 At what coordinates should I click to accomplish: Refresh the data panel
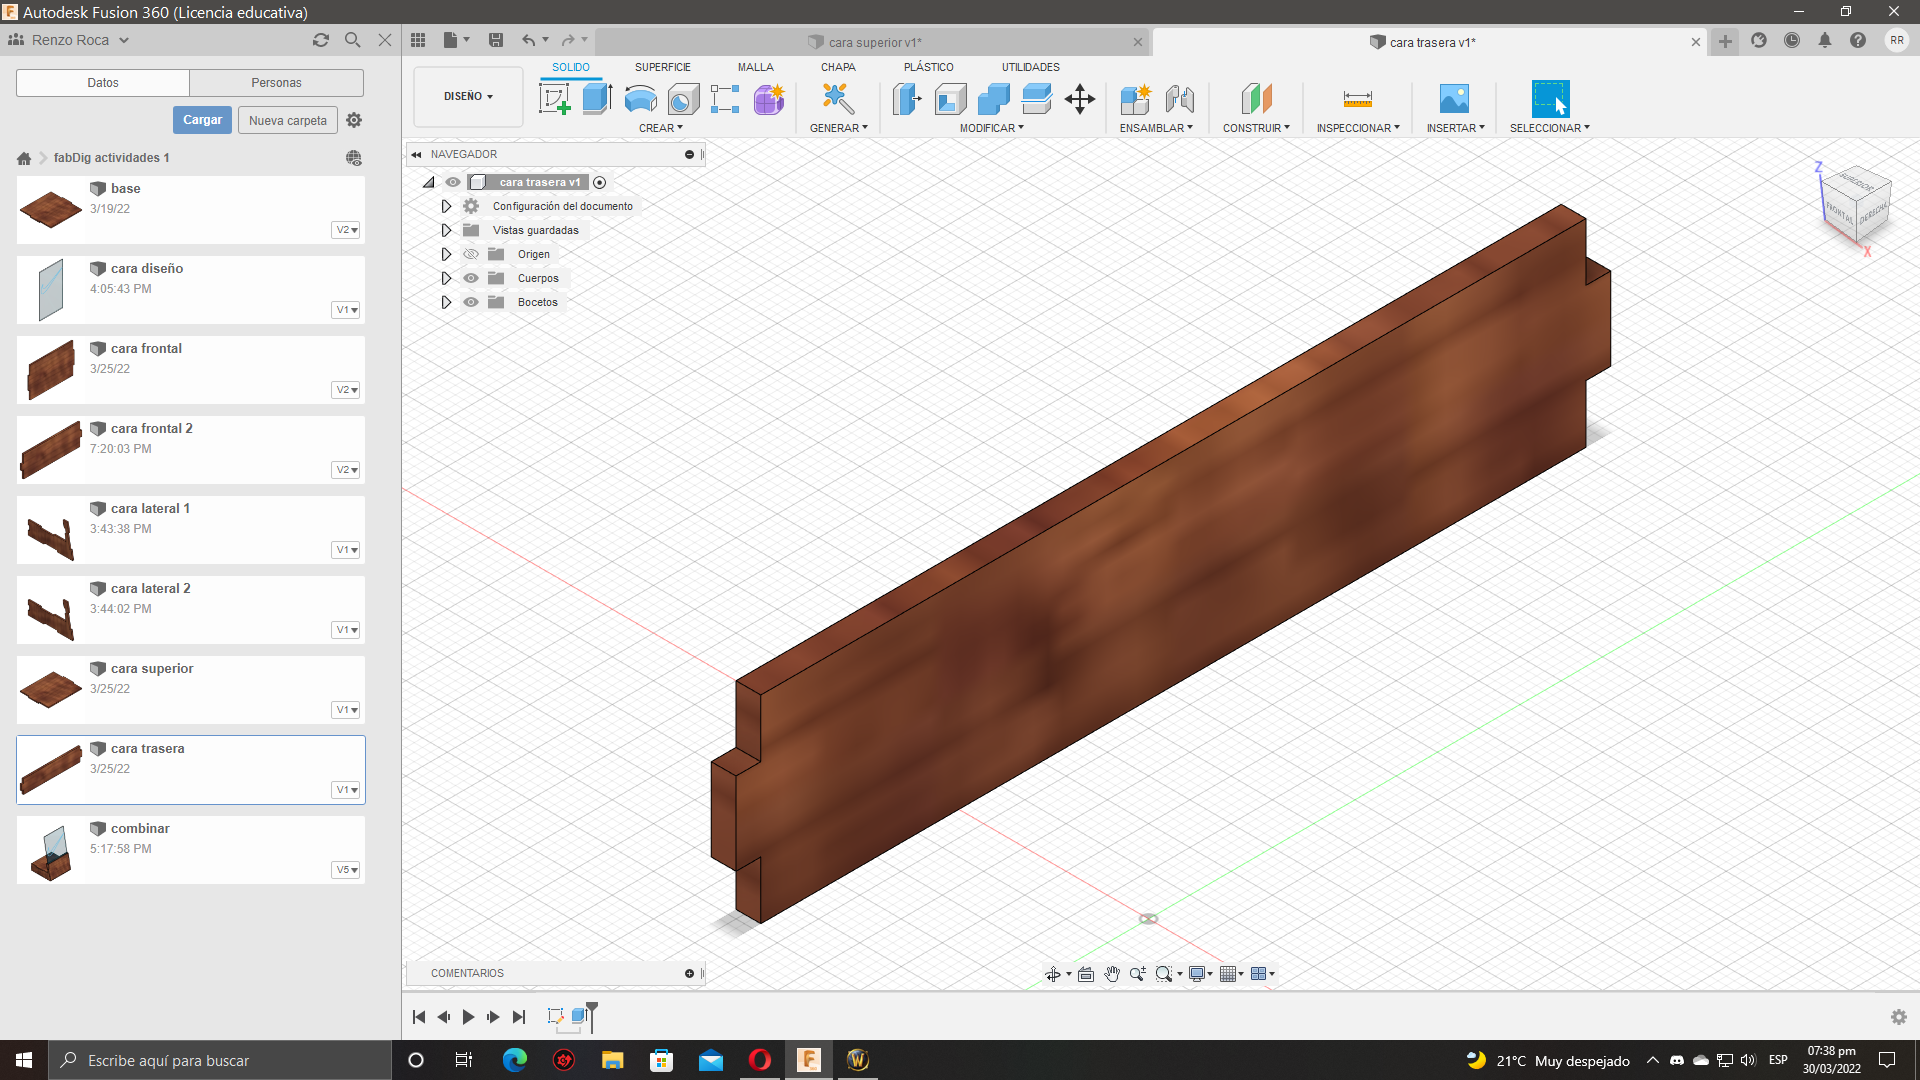(320, 40)
